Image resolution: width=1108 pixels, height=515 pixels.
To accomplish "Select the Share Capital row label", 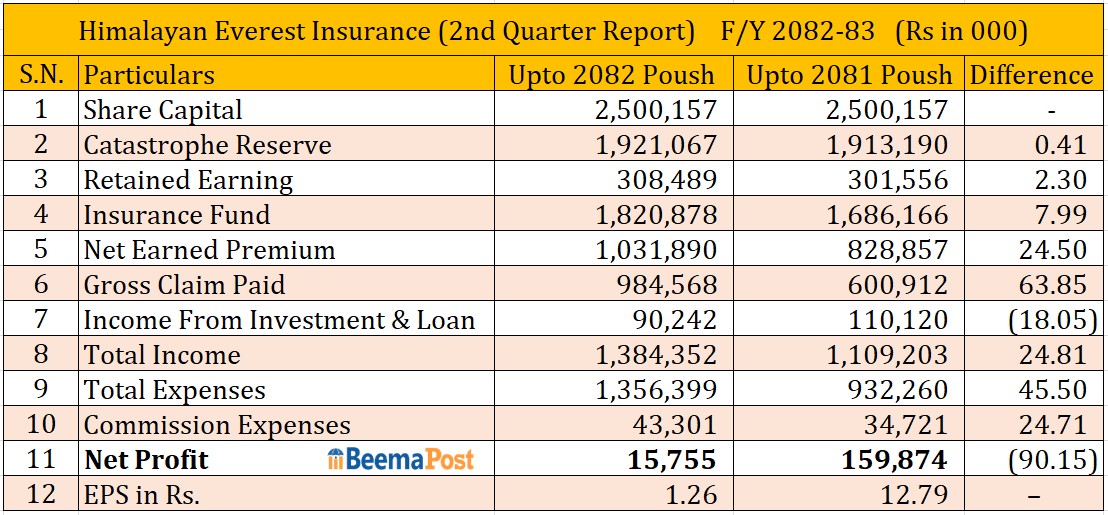I will (x=163, y=110).
